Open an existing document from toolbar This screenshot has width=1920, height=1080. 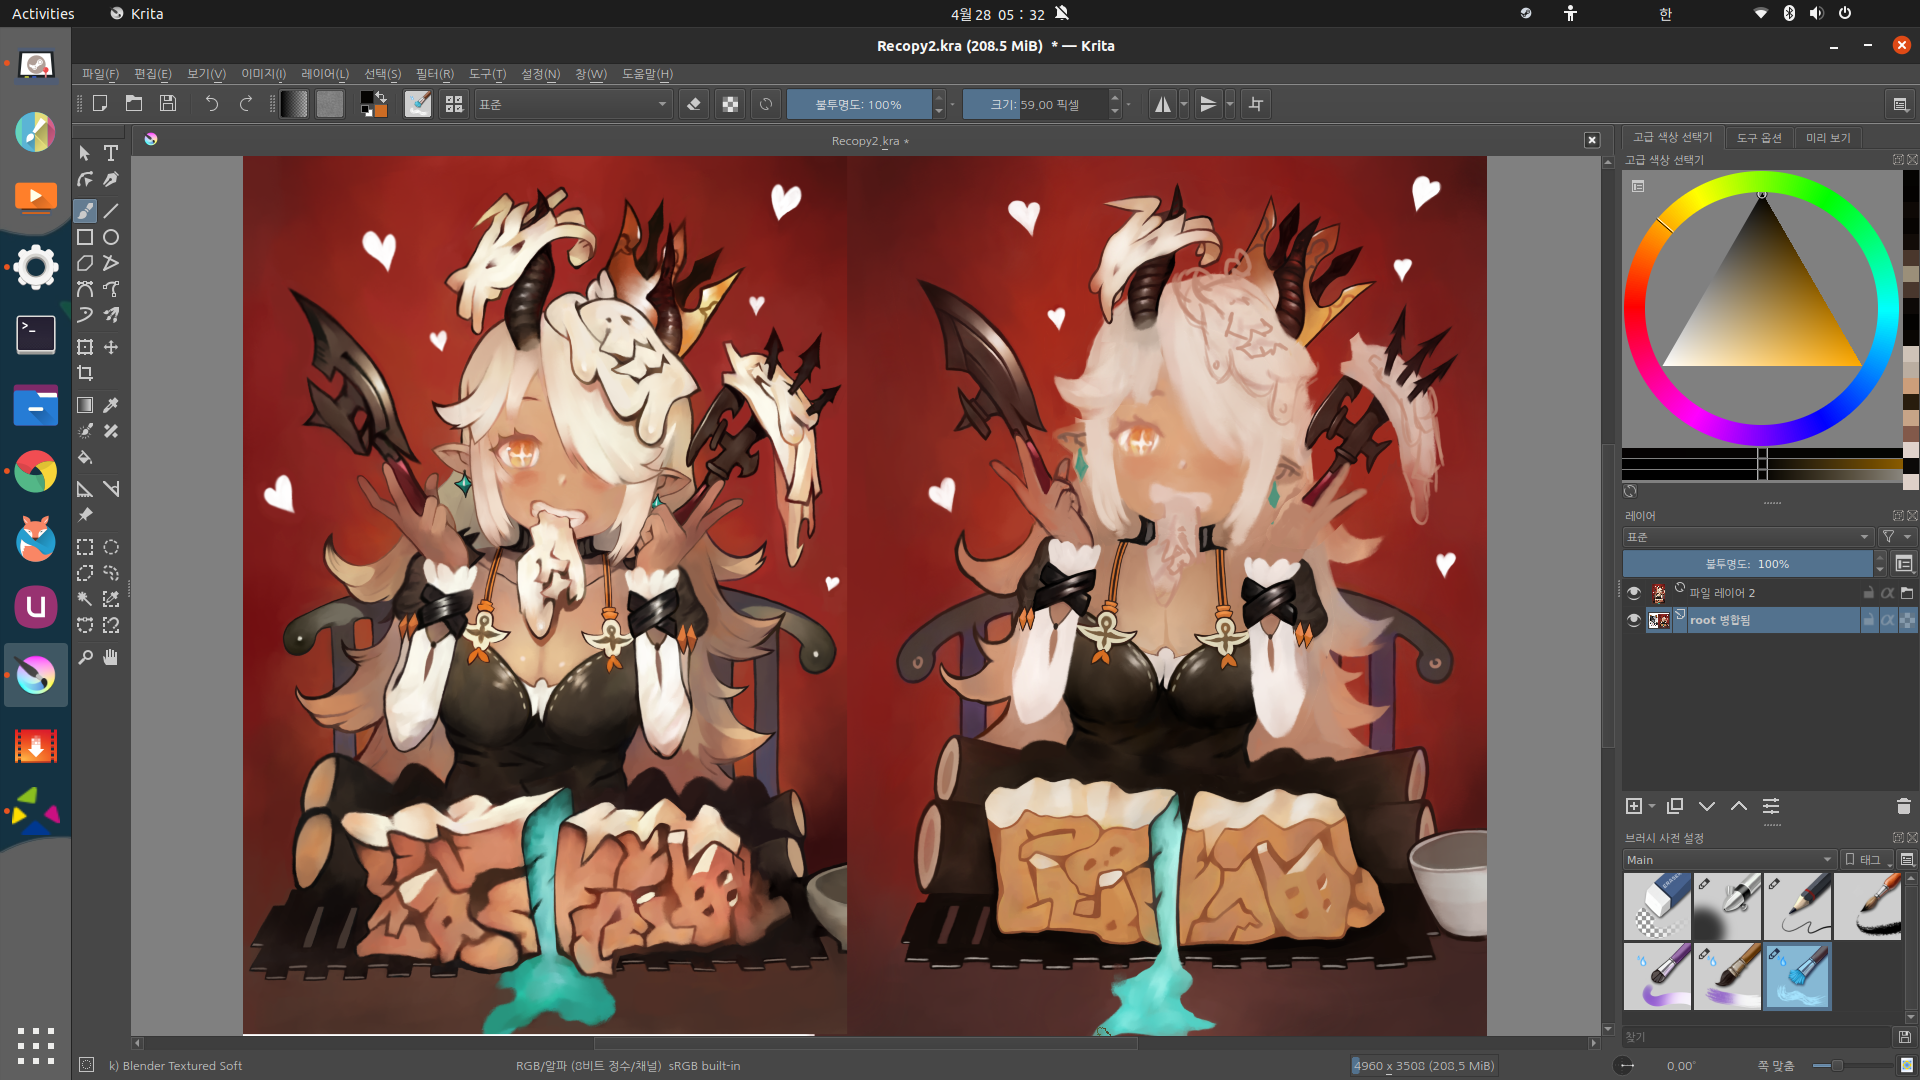[x=134, y=103]
